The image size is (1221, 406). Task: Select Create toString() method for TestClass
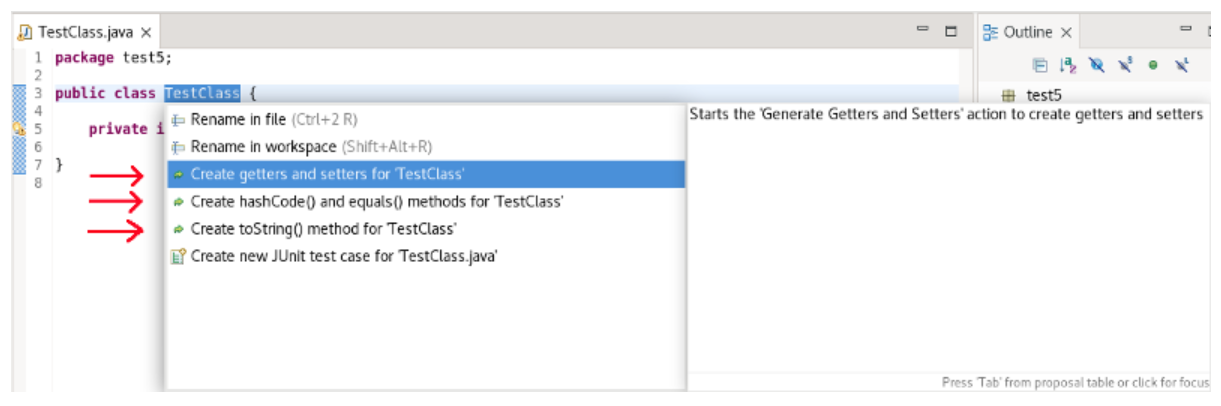[323, 229]
